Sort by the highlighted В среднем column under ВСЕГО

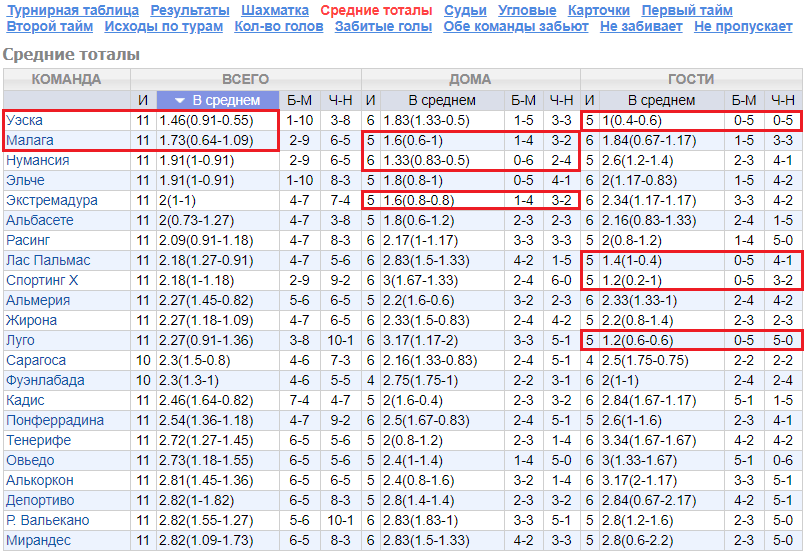218,100
